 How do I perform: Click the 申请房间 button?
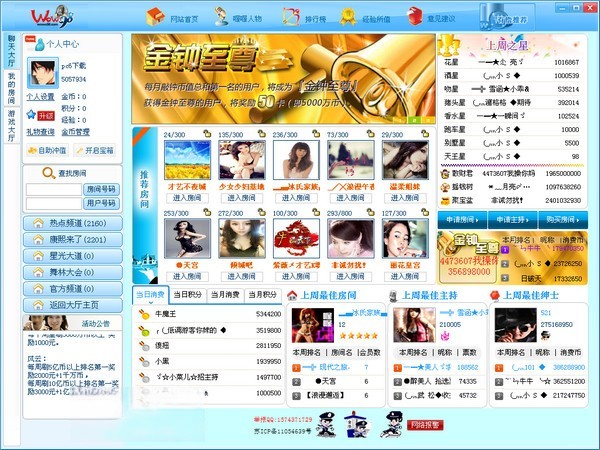click(x=462, y=220)
